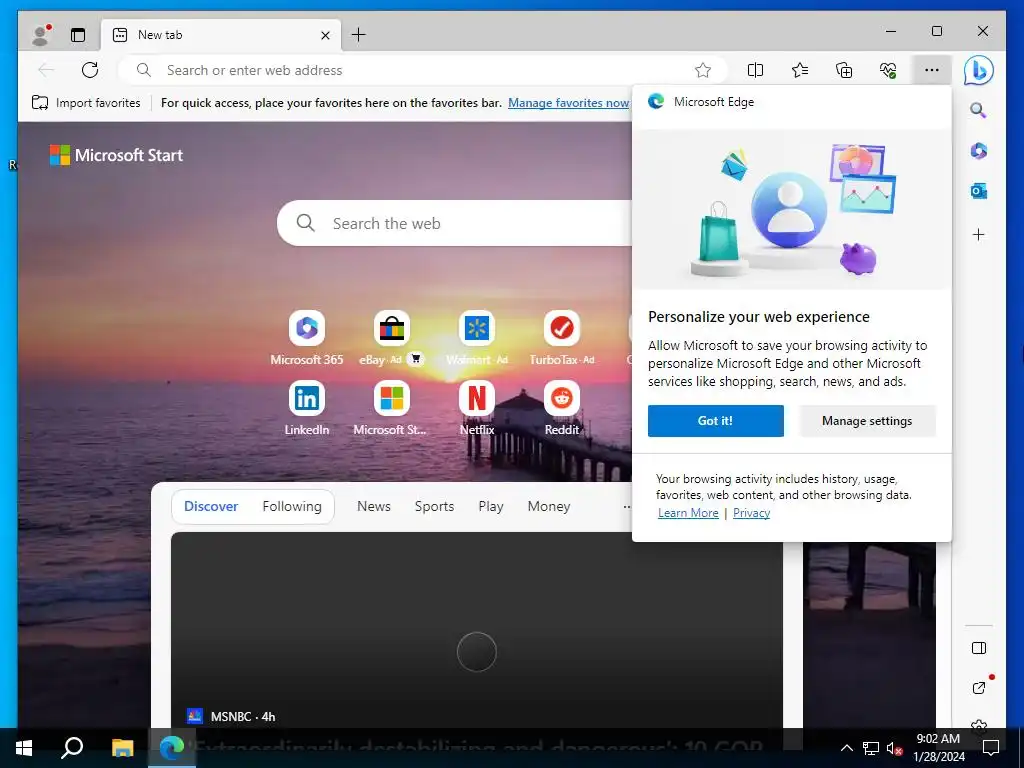Open the Walmart quick link
This screenshot has width=1024, height=768.
click(x=477, y=338)
